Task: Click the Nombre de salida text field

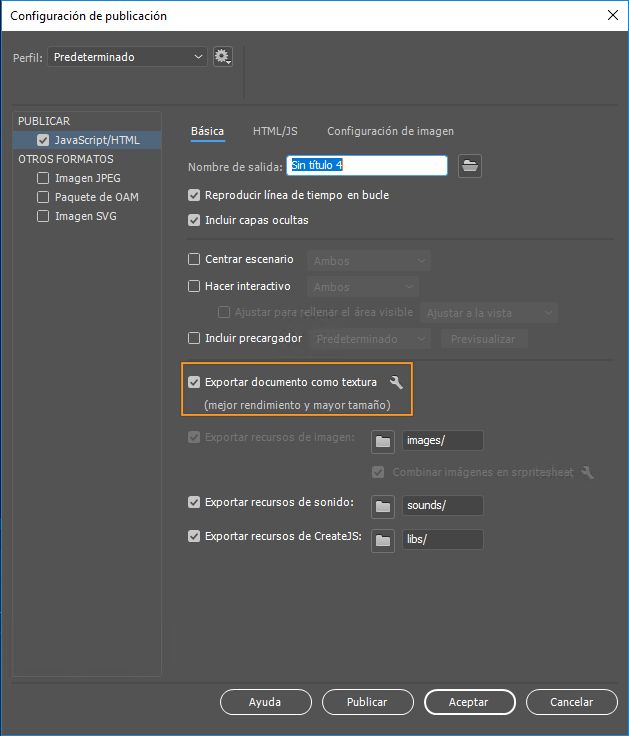Action: (x=366, y=165)
